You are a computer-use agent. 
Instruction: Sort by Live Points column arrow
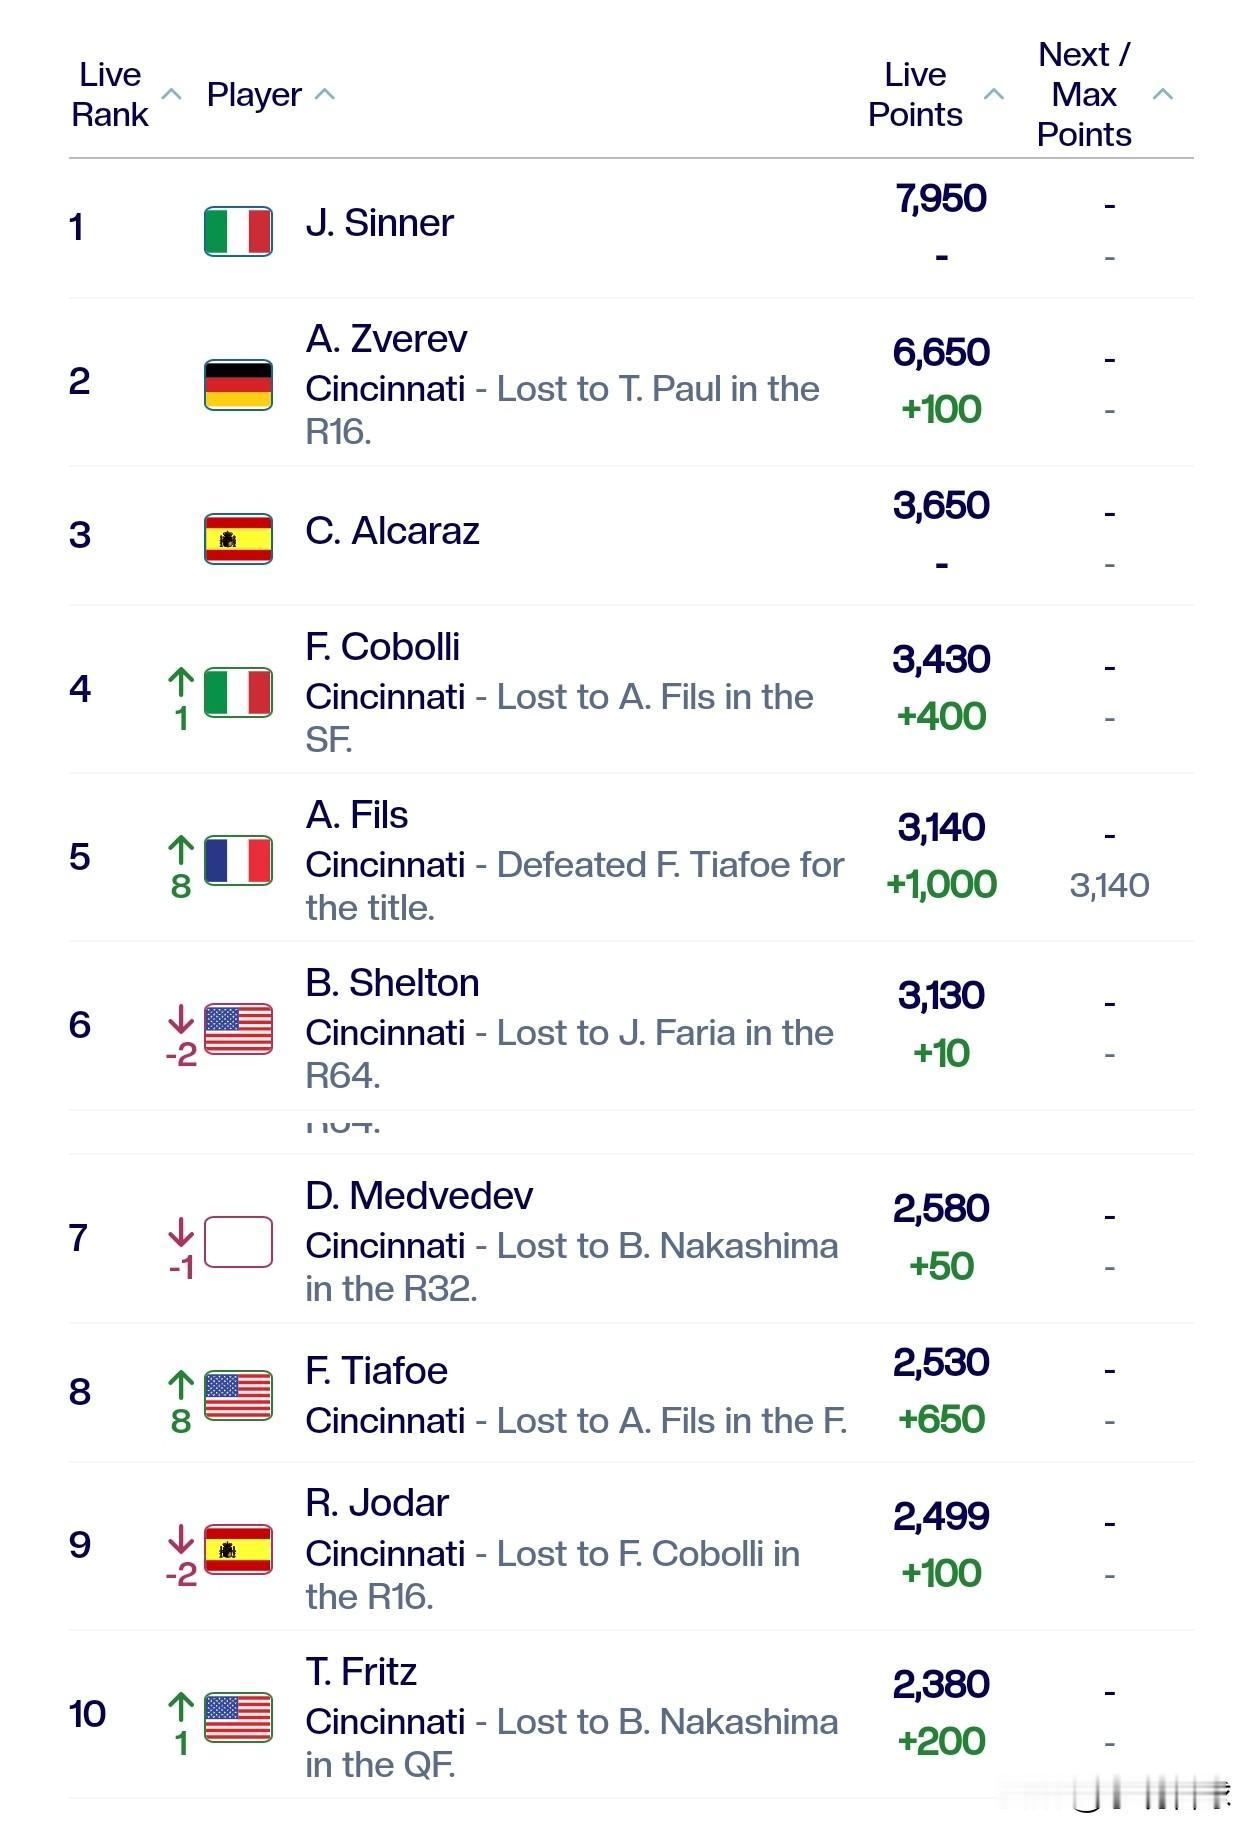point(994,94)
